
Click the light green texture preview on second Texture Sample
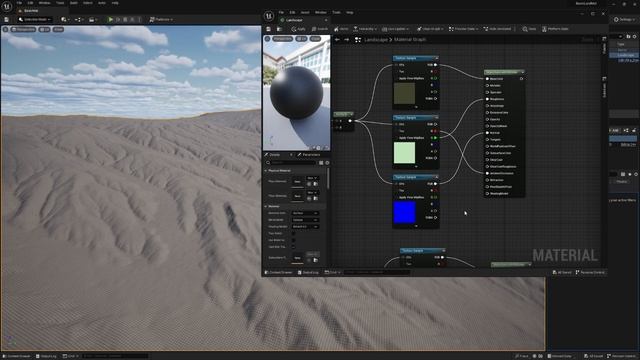coord(404,153)
